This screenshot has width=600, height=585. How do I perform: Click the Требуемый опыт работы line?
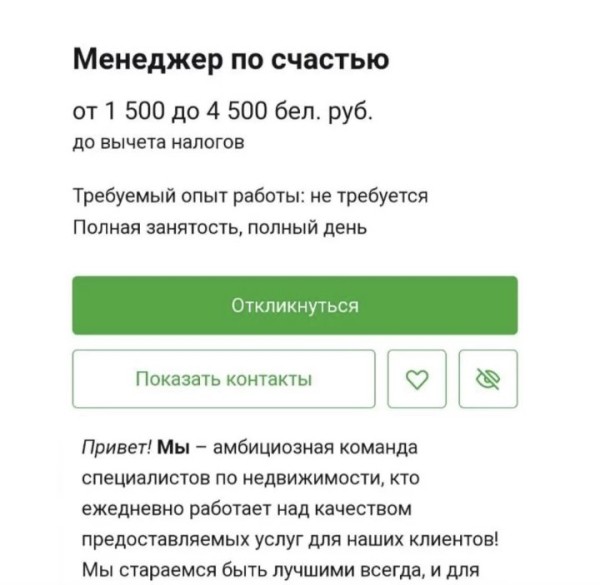click(250, 195)
